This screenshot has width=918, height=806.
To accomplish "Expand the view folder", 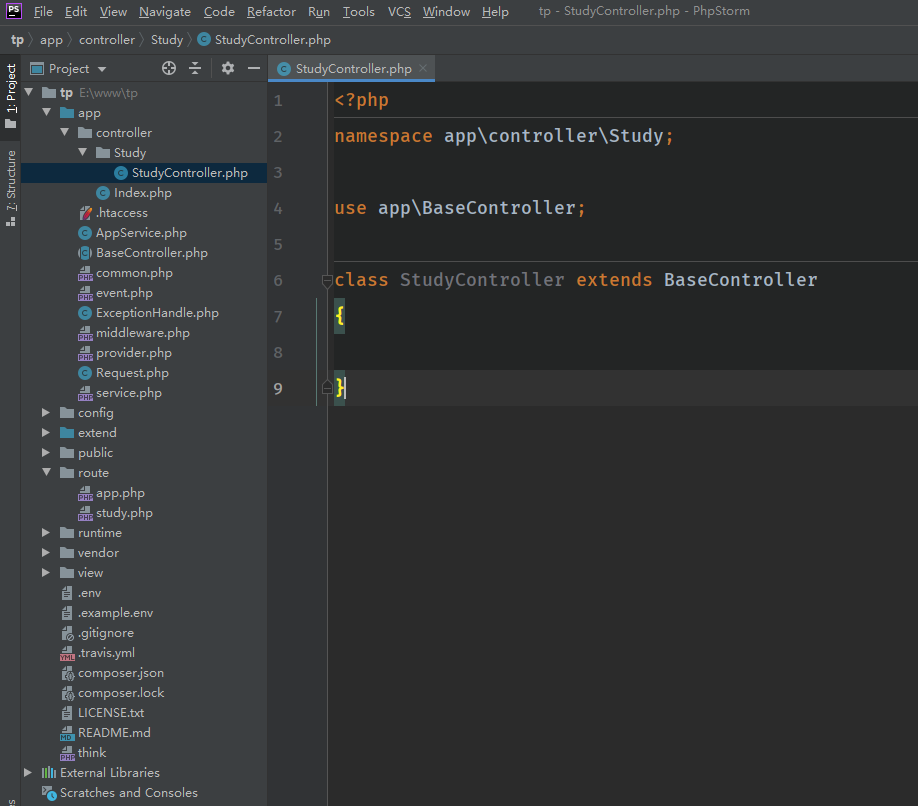I will (46, 572).
